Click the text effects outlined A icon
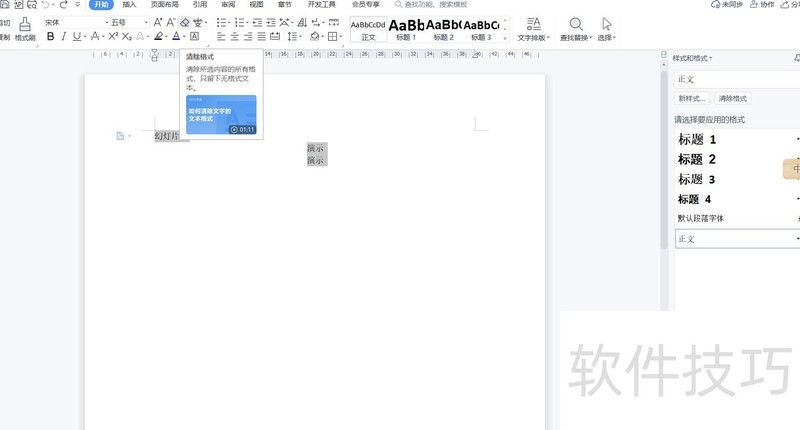The image size is (800, 430). click(140, 36)
